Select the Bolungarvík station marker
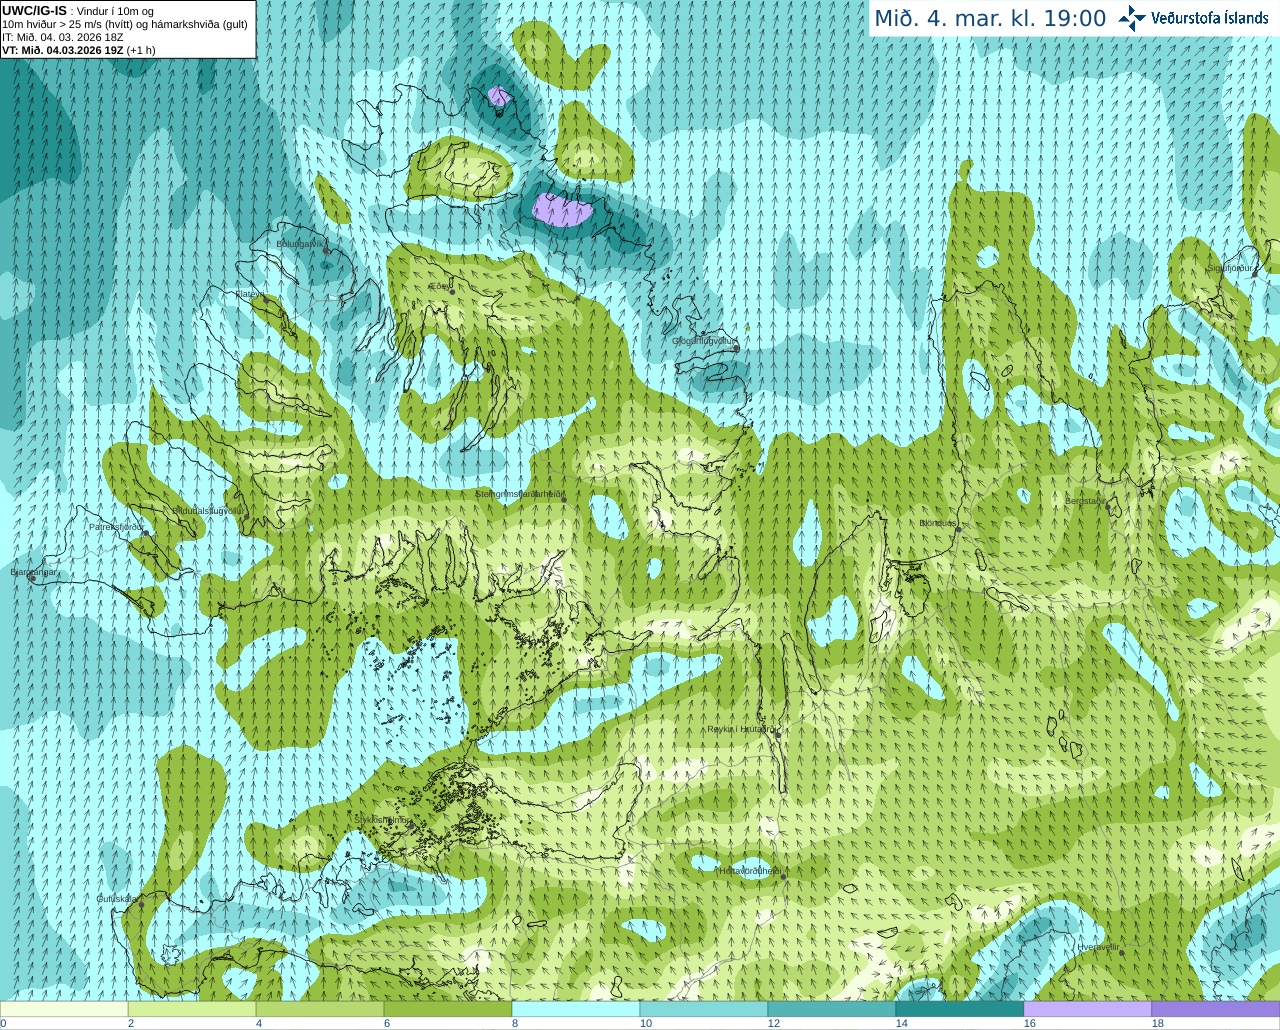Image resolution: width=1280 pixels, height=1030 pixels. coord(326,251)
